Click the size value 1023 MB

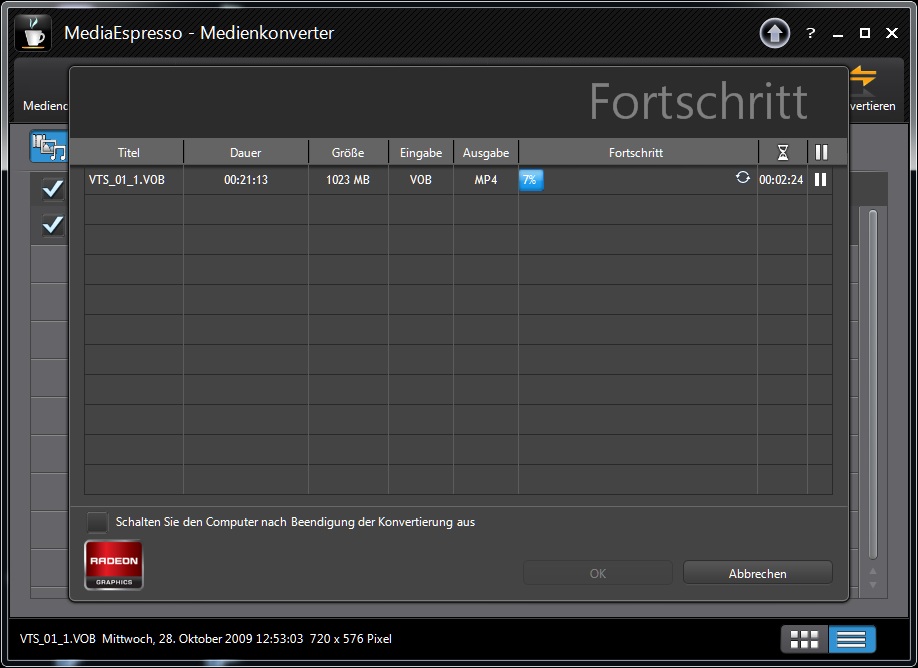coord(348,180)
